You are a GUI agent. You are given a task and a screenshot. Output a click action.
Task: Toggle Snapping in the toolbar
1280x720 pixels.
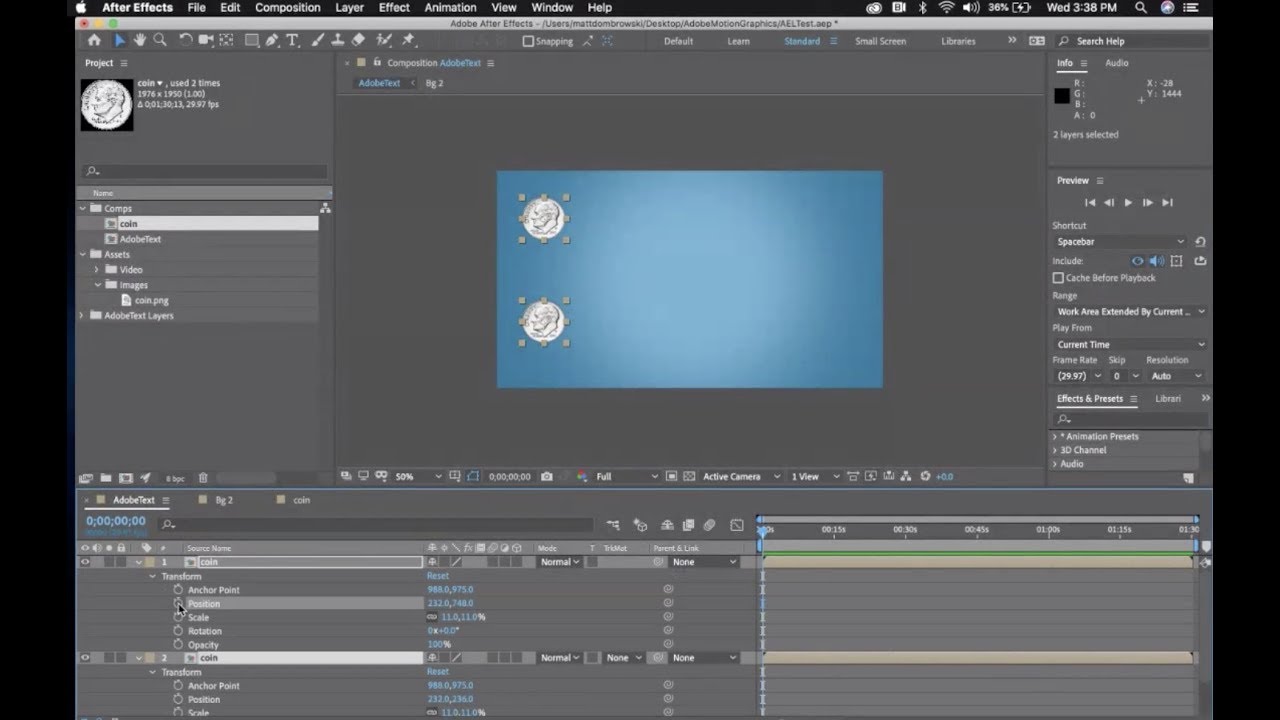pyautogui.click(x=529, y=41)
